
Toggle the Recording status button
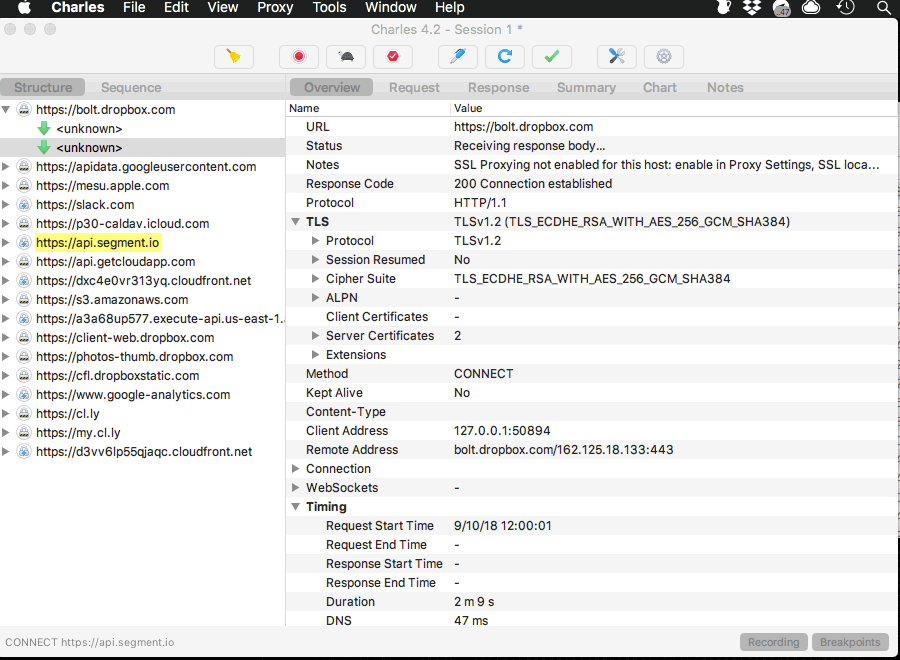(774, 642)
